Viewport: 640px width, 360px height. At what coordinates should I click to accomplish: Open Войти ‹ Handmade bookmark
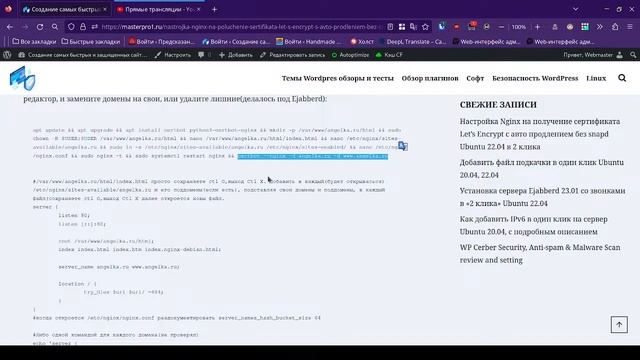(309, 42)
